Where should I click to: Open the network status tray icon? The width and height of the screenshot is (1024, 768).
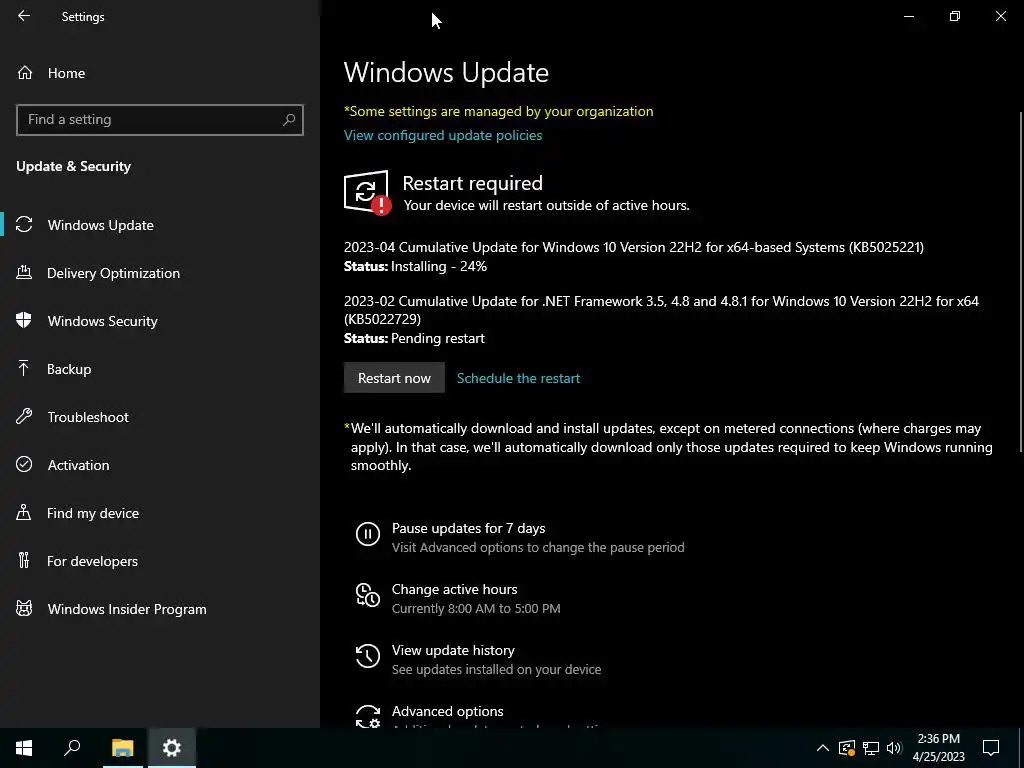871,748
